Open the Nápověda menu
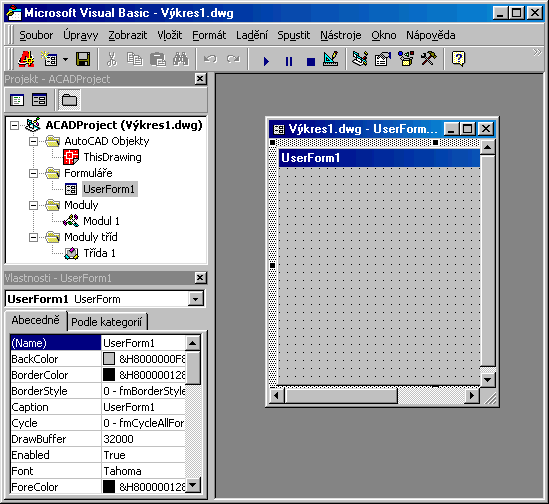 (431, 35)
